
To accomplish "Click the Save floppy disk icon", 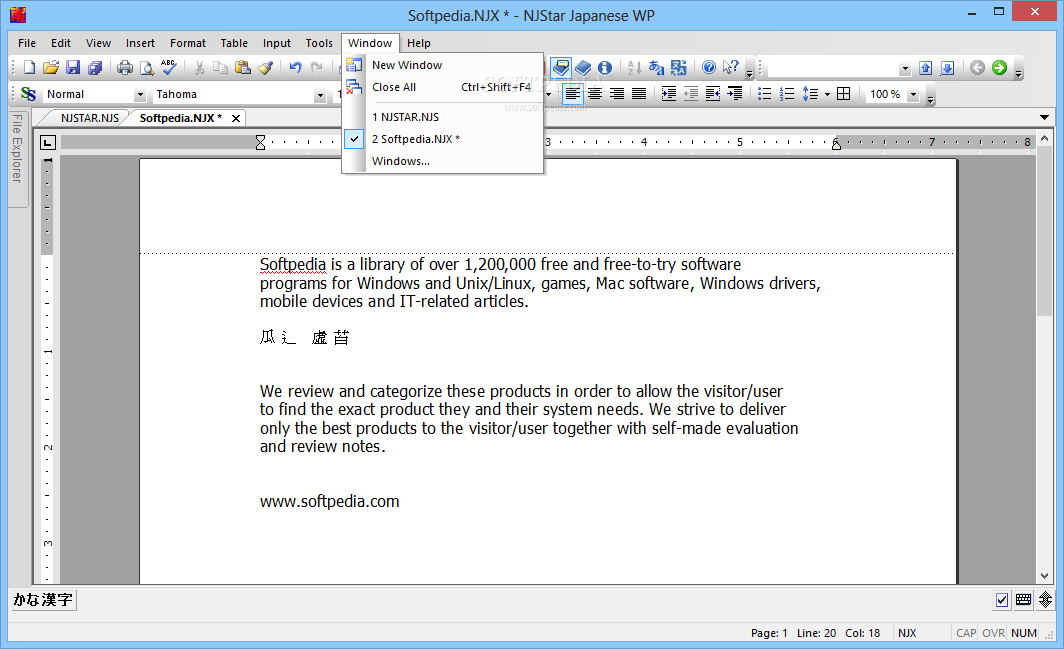I will (x=73, y=67).
